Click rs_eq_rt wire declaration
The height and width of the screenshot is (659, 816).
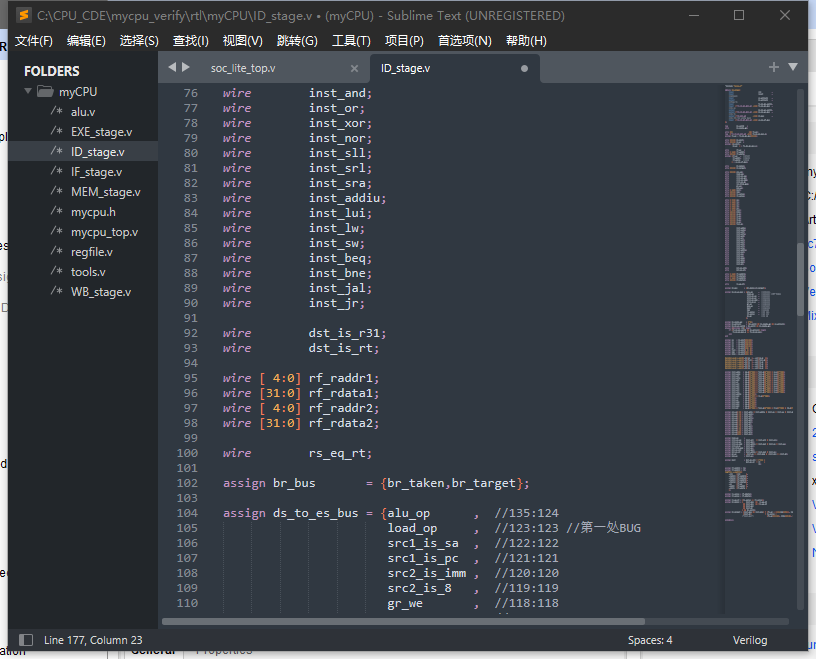(340, 453)
